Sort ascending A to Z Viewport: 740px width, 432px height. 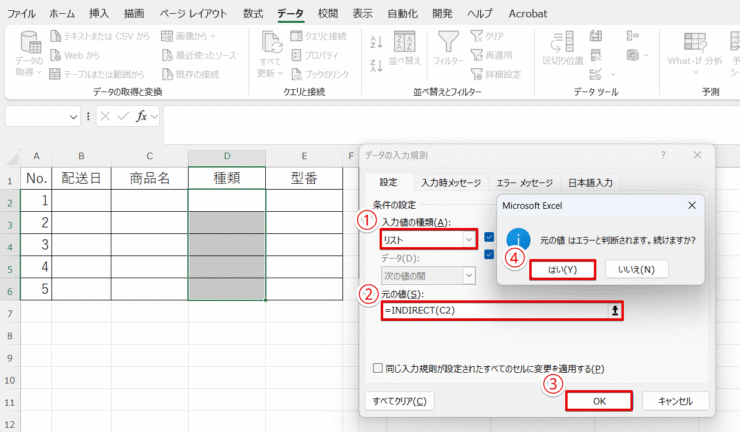(x=377, y=42)
